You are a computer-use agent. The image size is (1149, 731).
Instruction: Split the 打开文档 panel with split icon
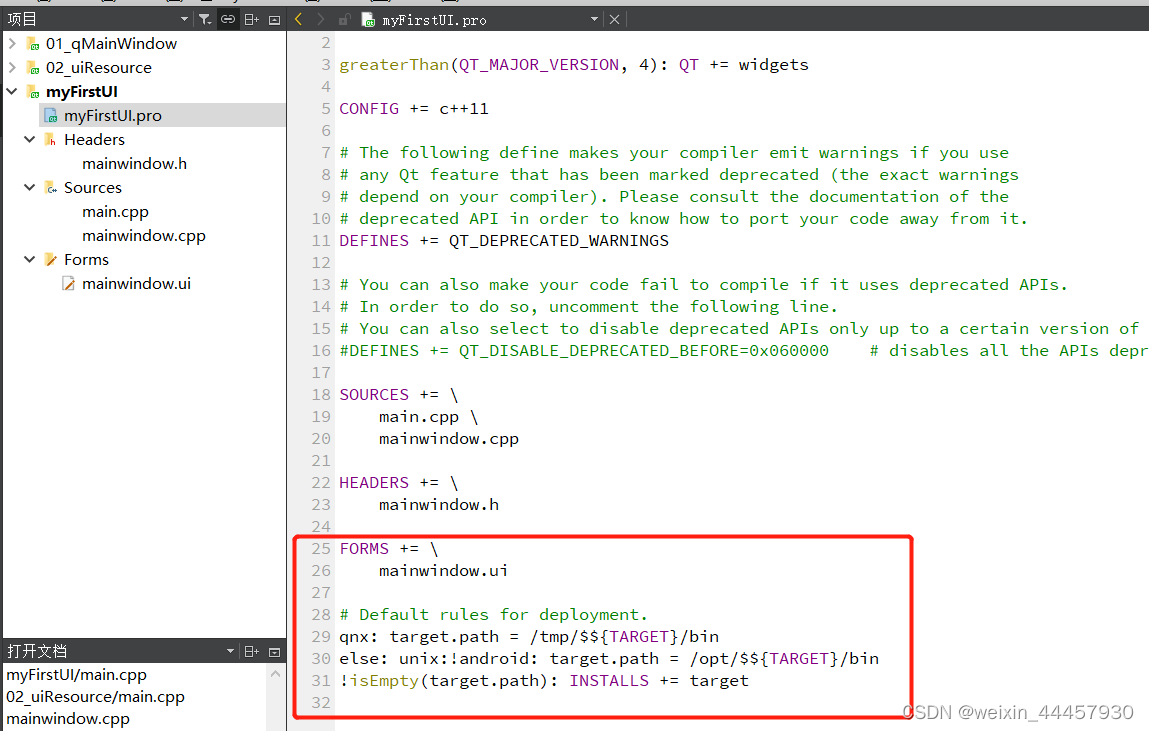point(252,651)
